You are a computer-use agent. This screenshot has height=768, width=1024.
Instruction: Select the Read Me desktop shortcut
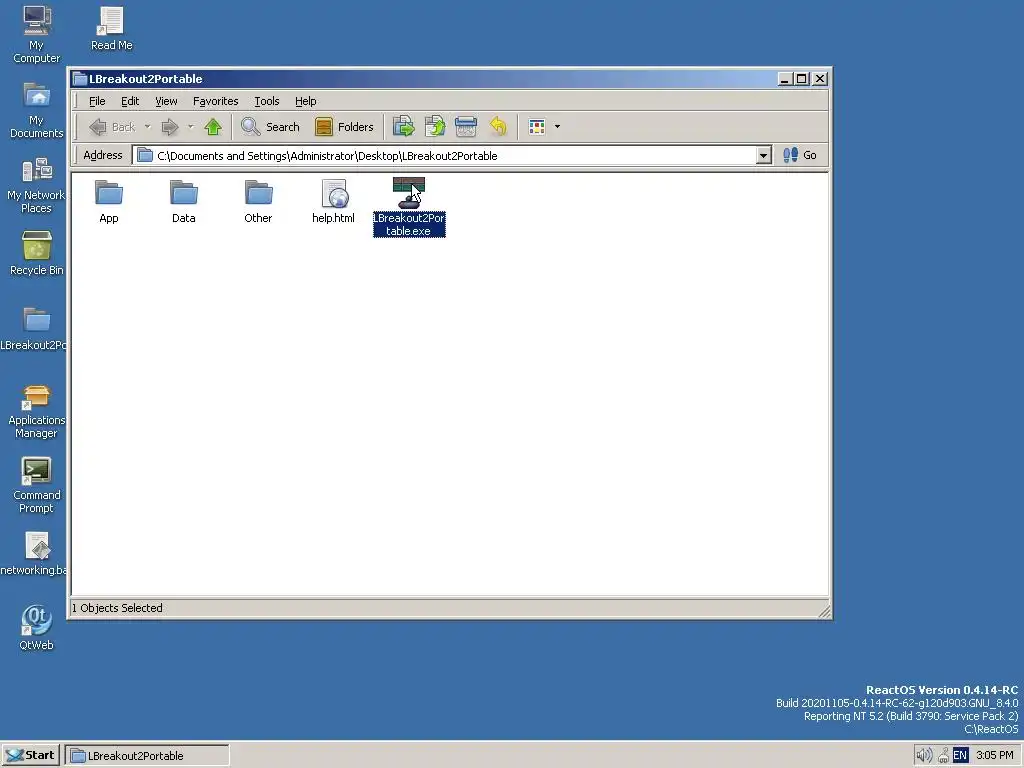coord(111,29)
